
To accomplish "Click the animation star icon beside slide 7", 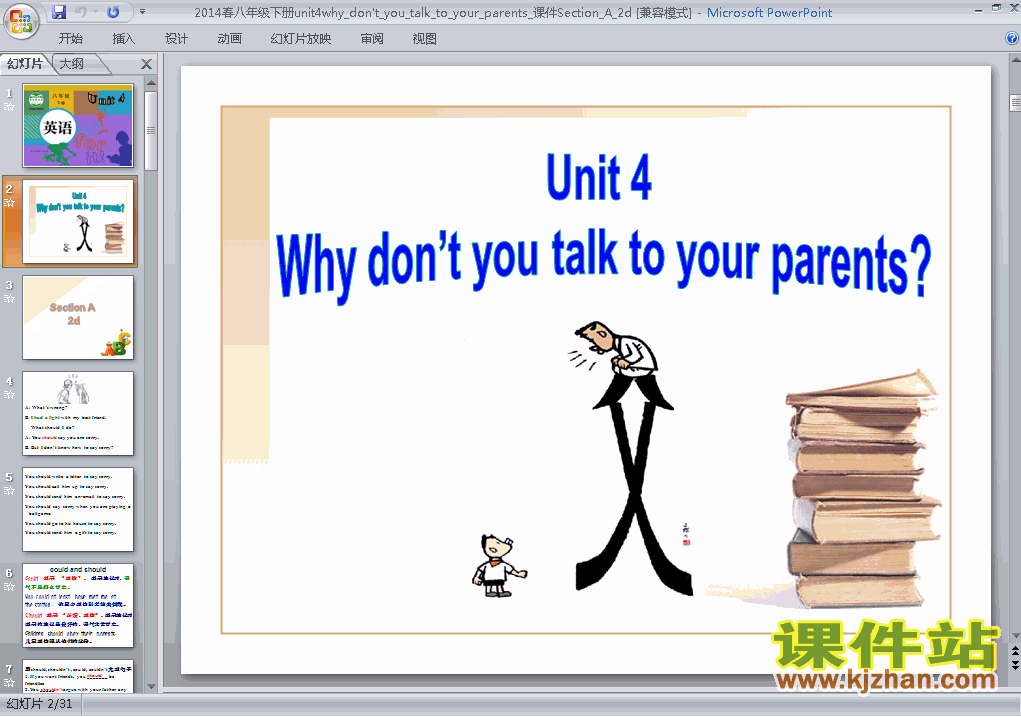I will tap(9, 682).
